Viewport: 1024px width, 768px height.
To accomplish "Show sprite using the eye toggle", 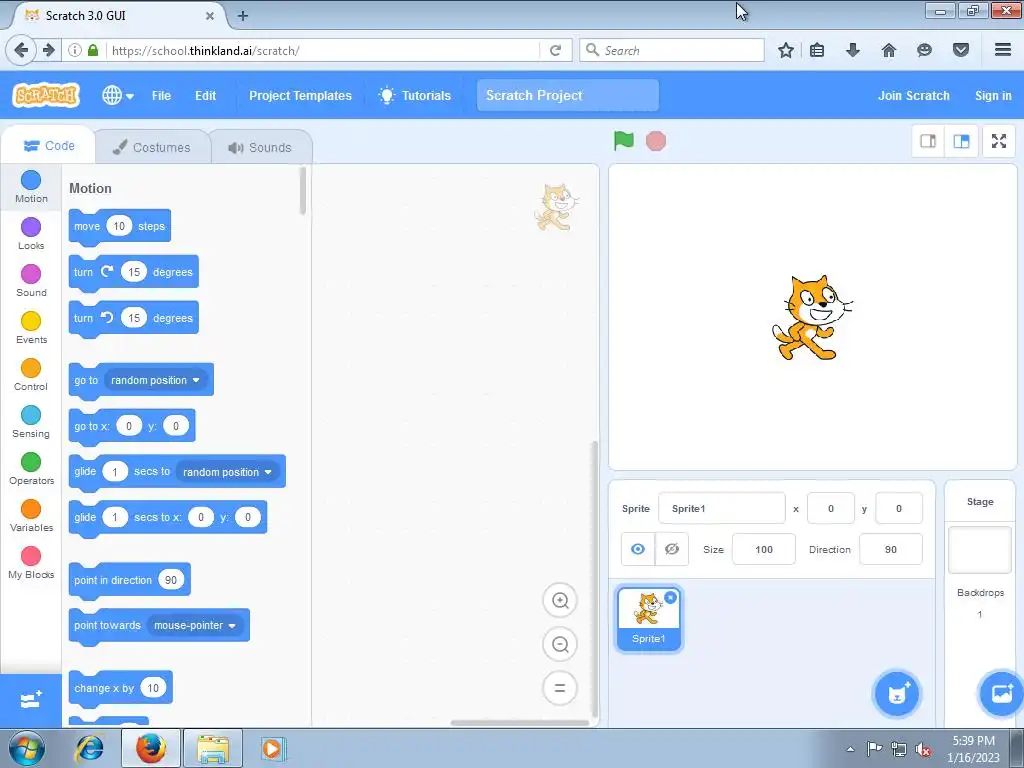I will [x=638, y=549].
